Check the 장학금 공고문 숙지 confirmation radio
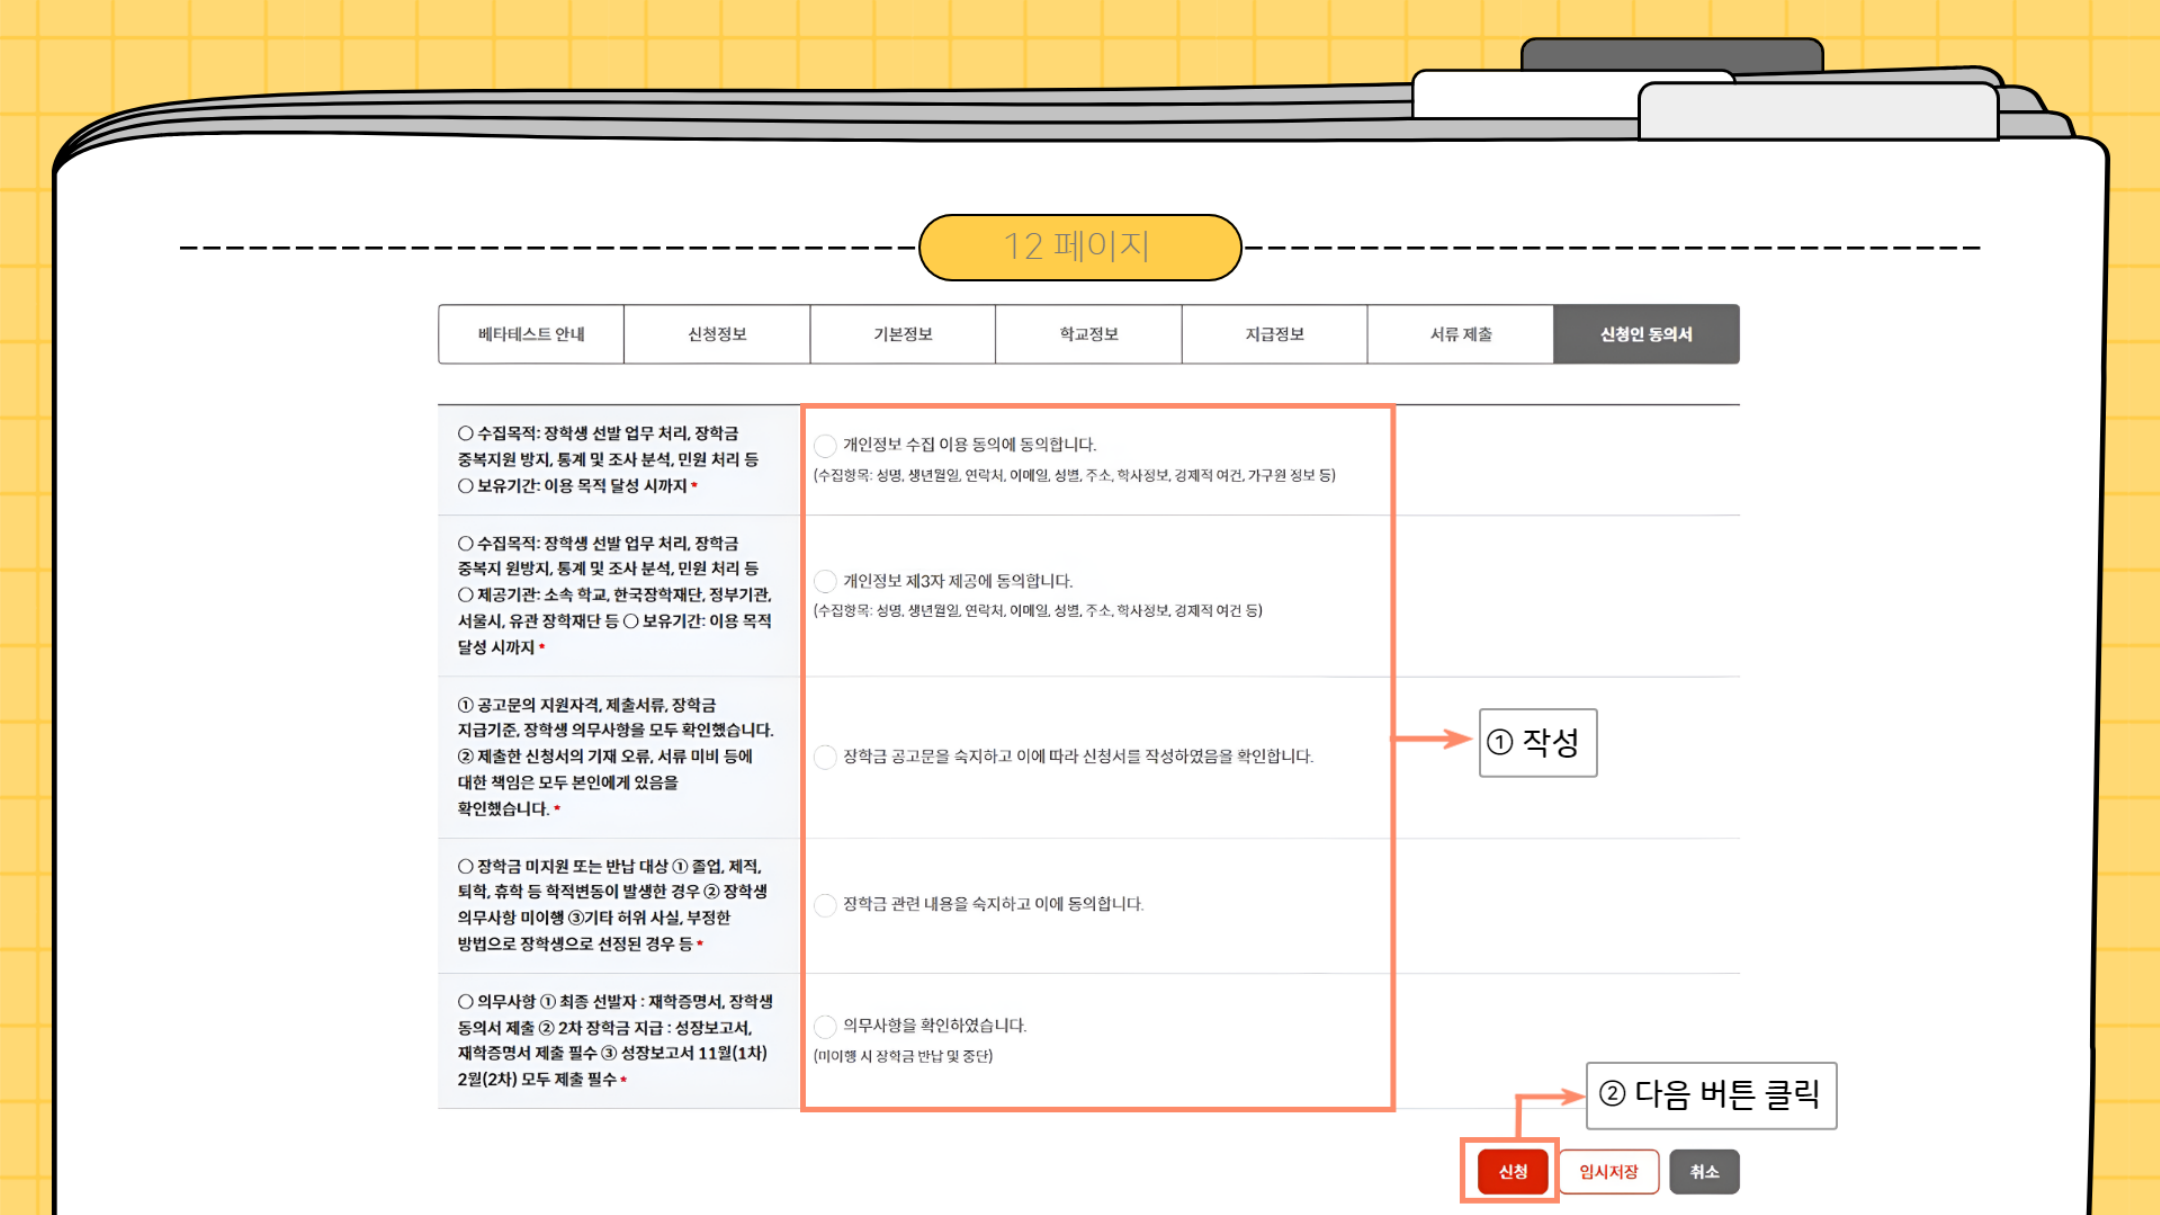Screen dimensions: 2160x1215 (x=825, y=757)
